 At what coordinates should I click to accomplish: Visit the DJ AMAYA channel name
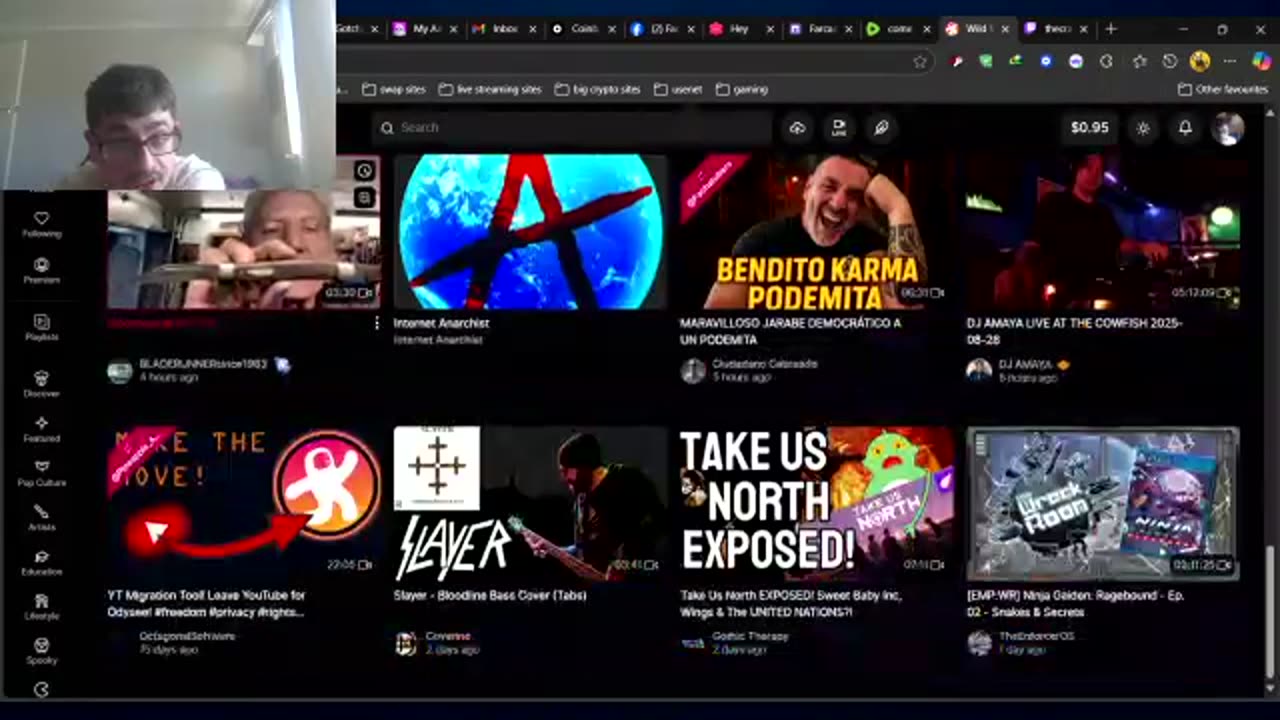(1025, 365)
